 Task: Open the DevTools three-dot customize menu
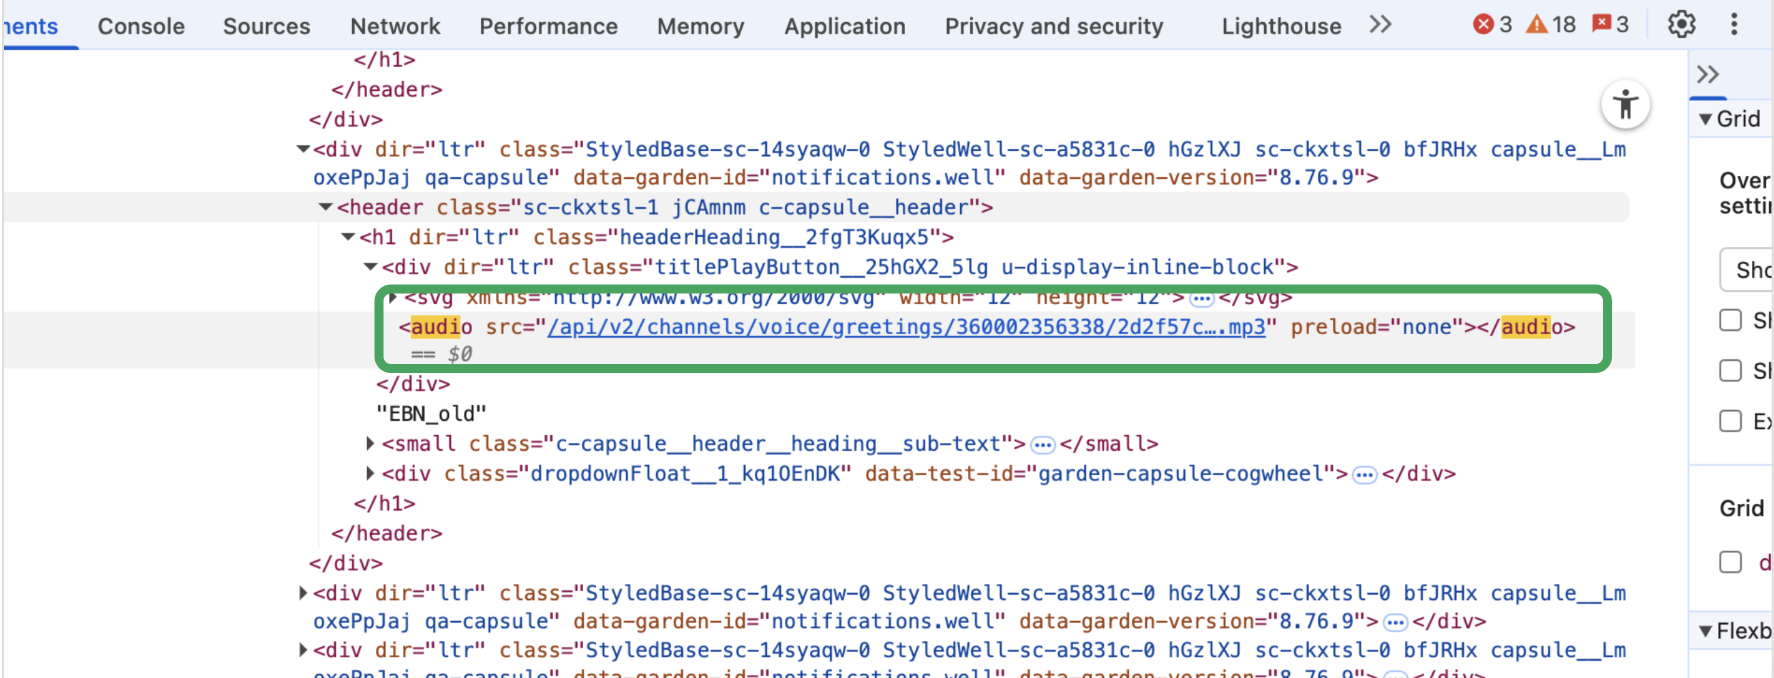click(x=1734, y=24)
